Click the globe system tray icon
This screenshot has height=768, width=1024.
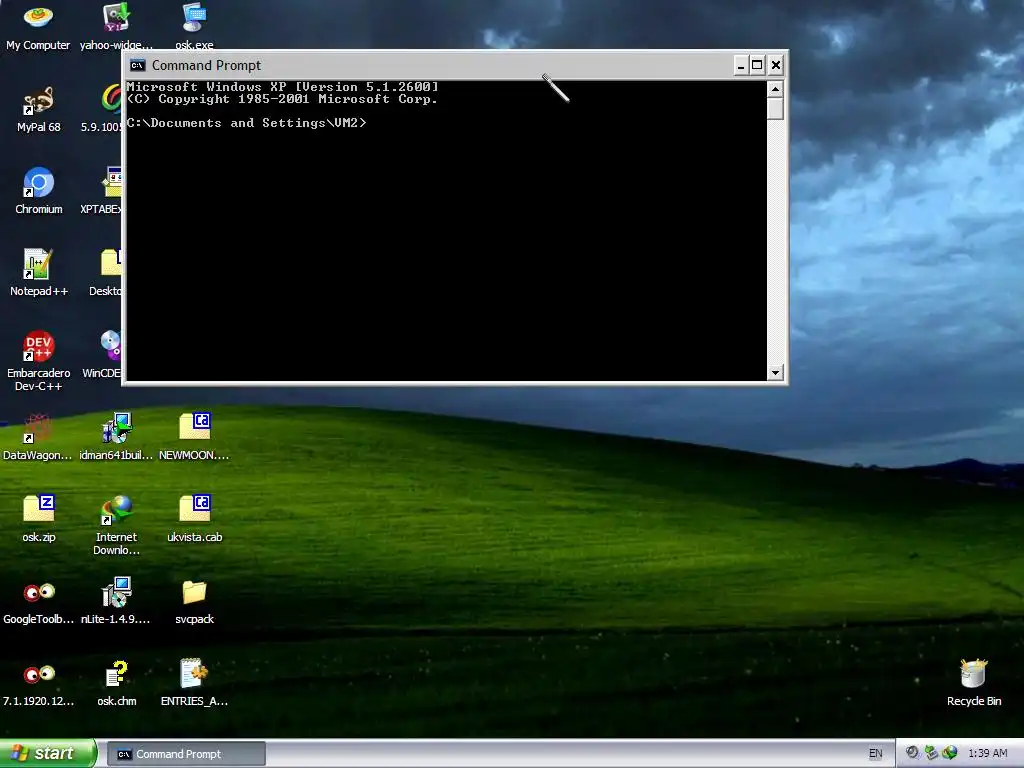(x=950, y=753)
